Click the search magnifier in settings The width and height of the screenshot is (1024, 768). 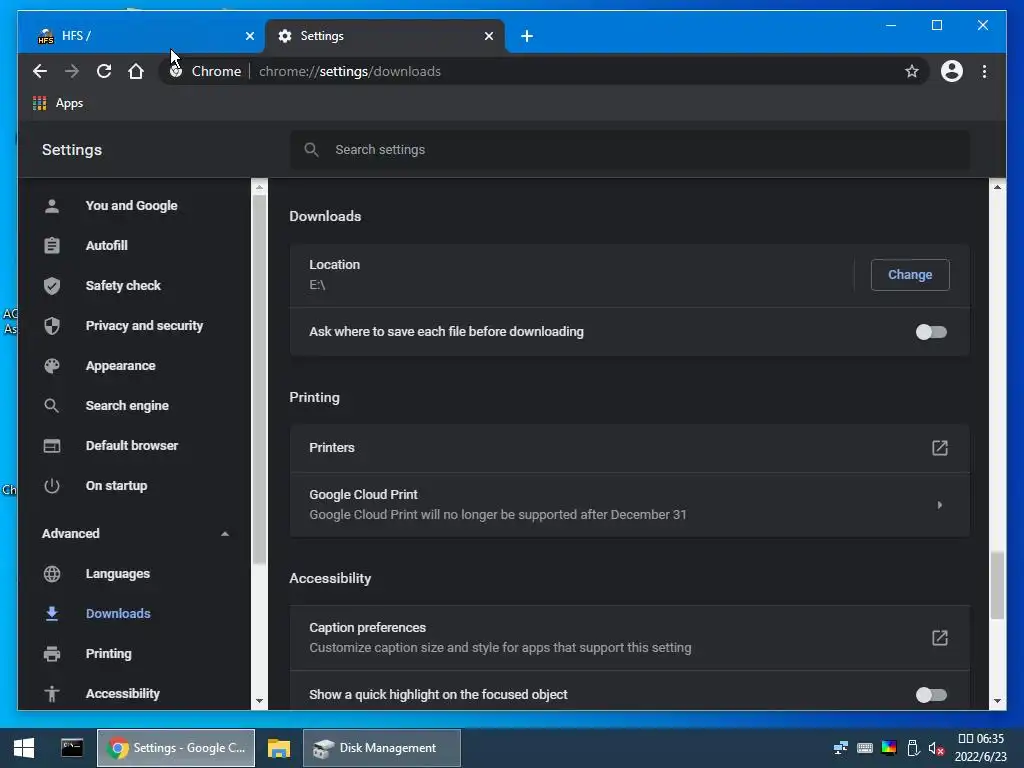pyautogui.click(x=312, y=150)
